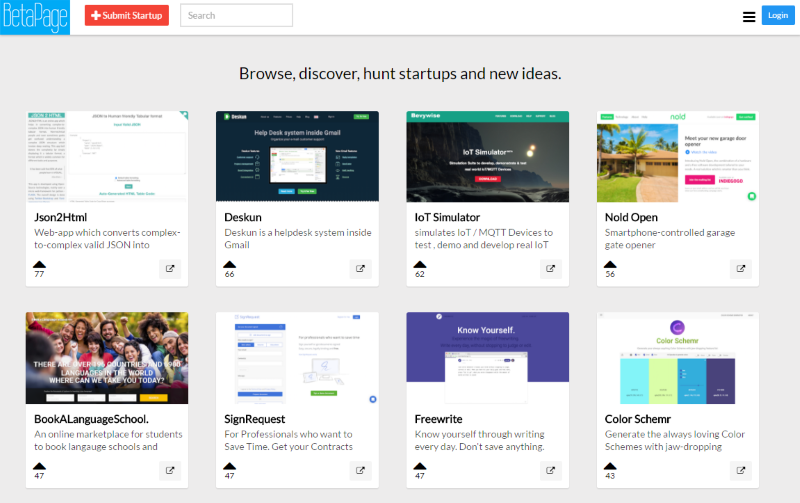Open the Freewrite screenshot thumbnail

[488, 358]
